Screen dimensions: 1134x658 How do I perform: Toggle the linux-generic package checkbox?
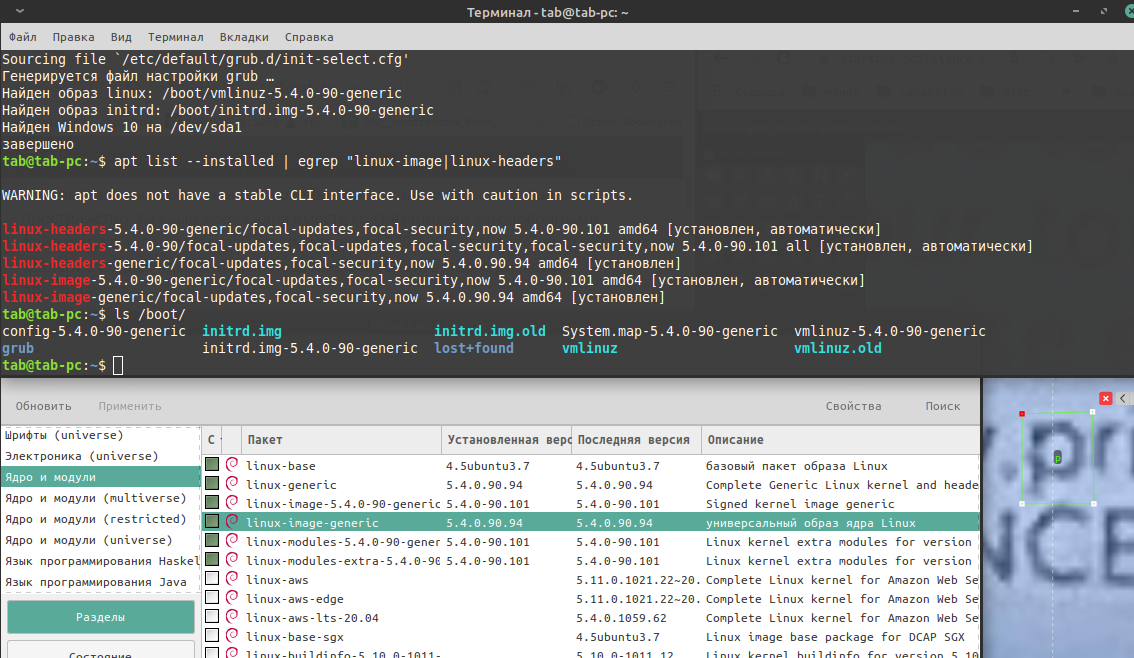[x=212, y=483]
